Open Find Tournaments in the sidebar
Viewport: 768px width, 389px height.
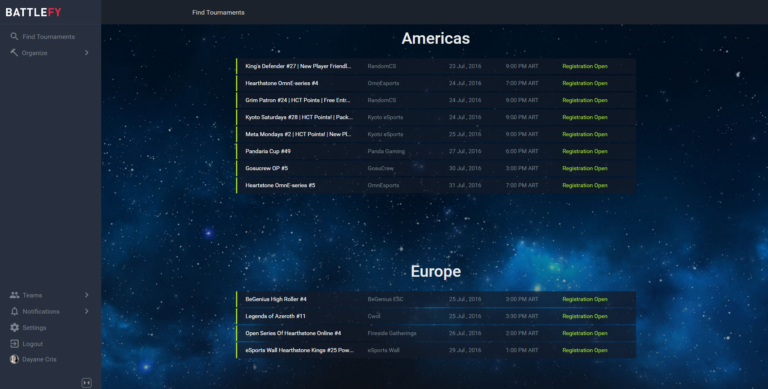click(48, 37)
